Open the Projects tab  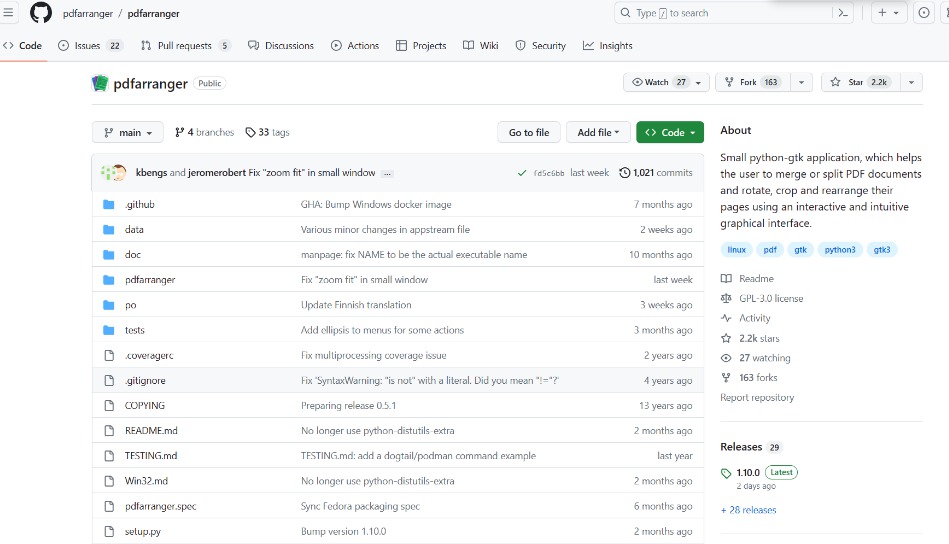click(421, 46)
